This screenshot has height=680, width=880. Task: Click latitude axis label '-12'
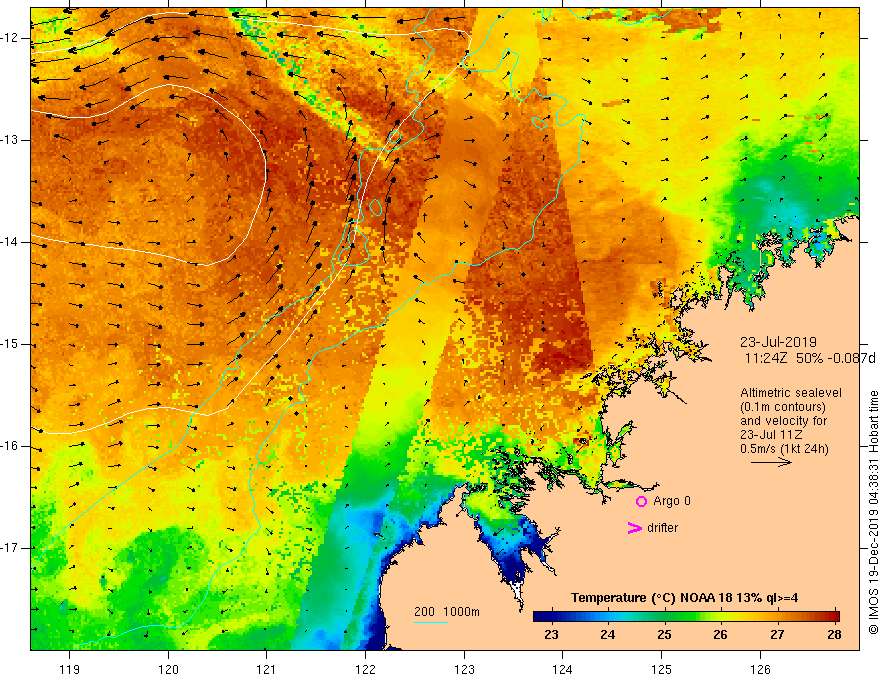point(10,38)
